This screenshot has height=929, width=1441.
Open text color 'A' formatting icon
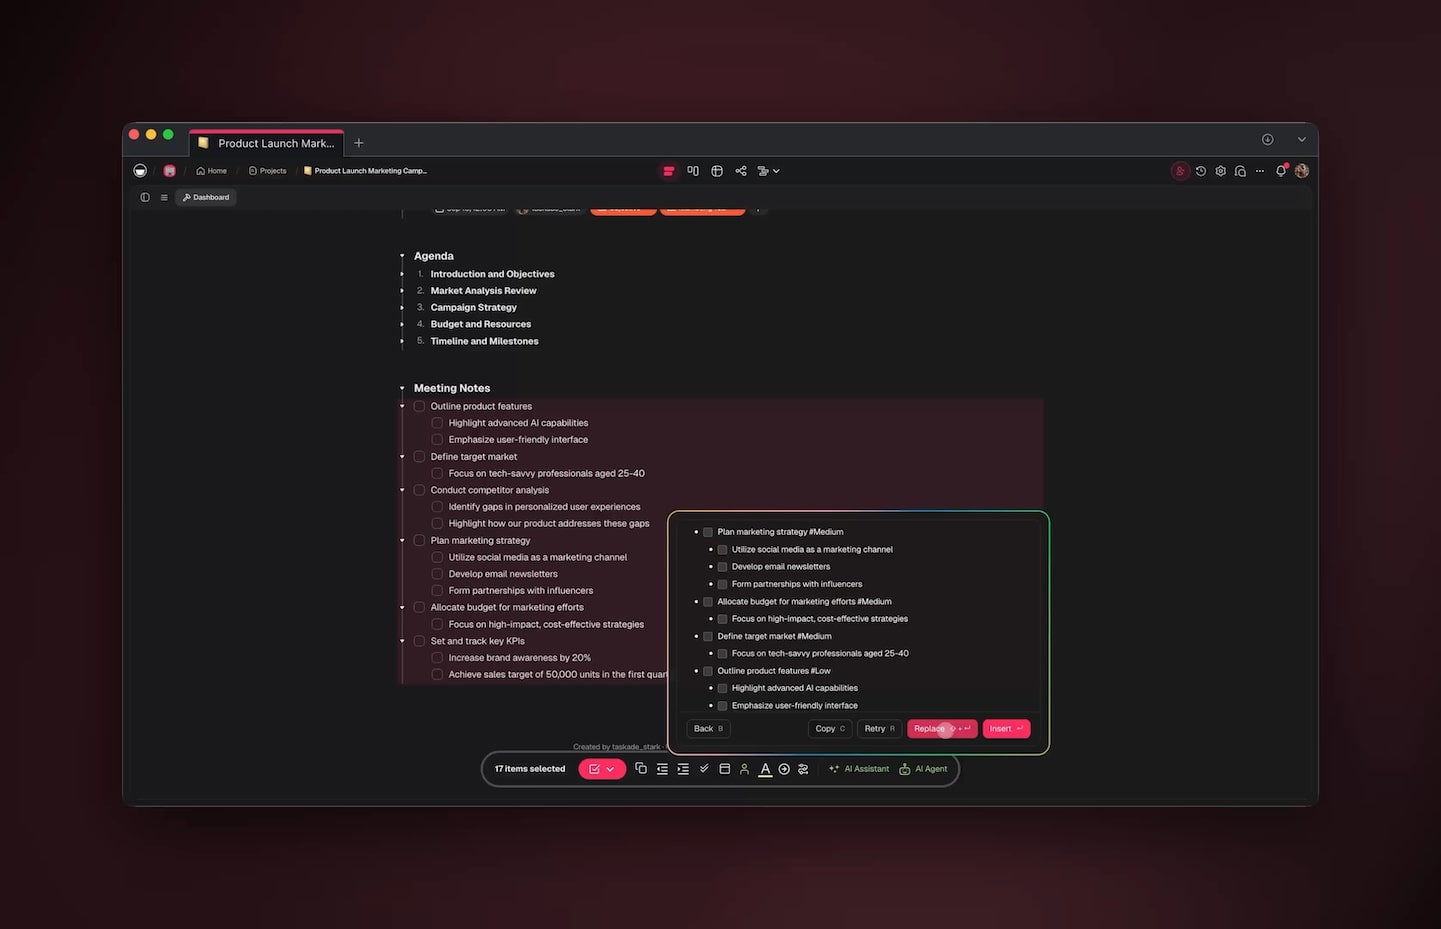pos(765,769)
